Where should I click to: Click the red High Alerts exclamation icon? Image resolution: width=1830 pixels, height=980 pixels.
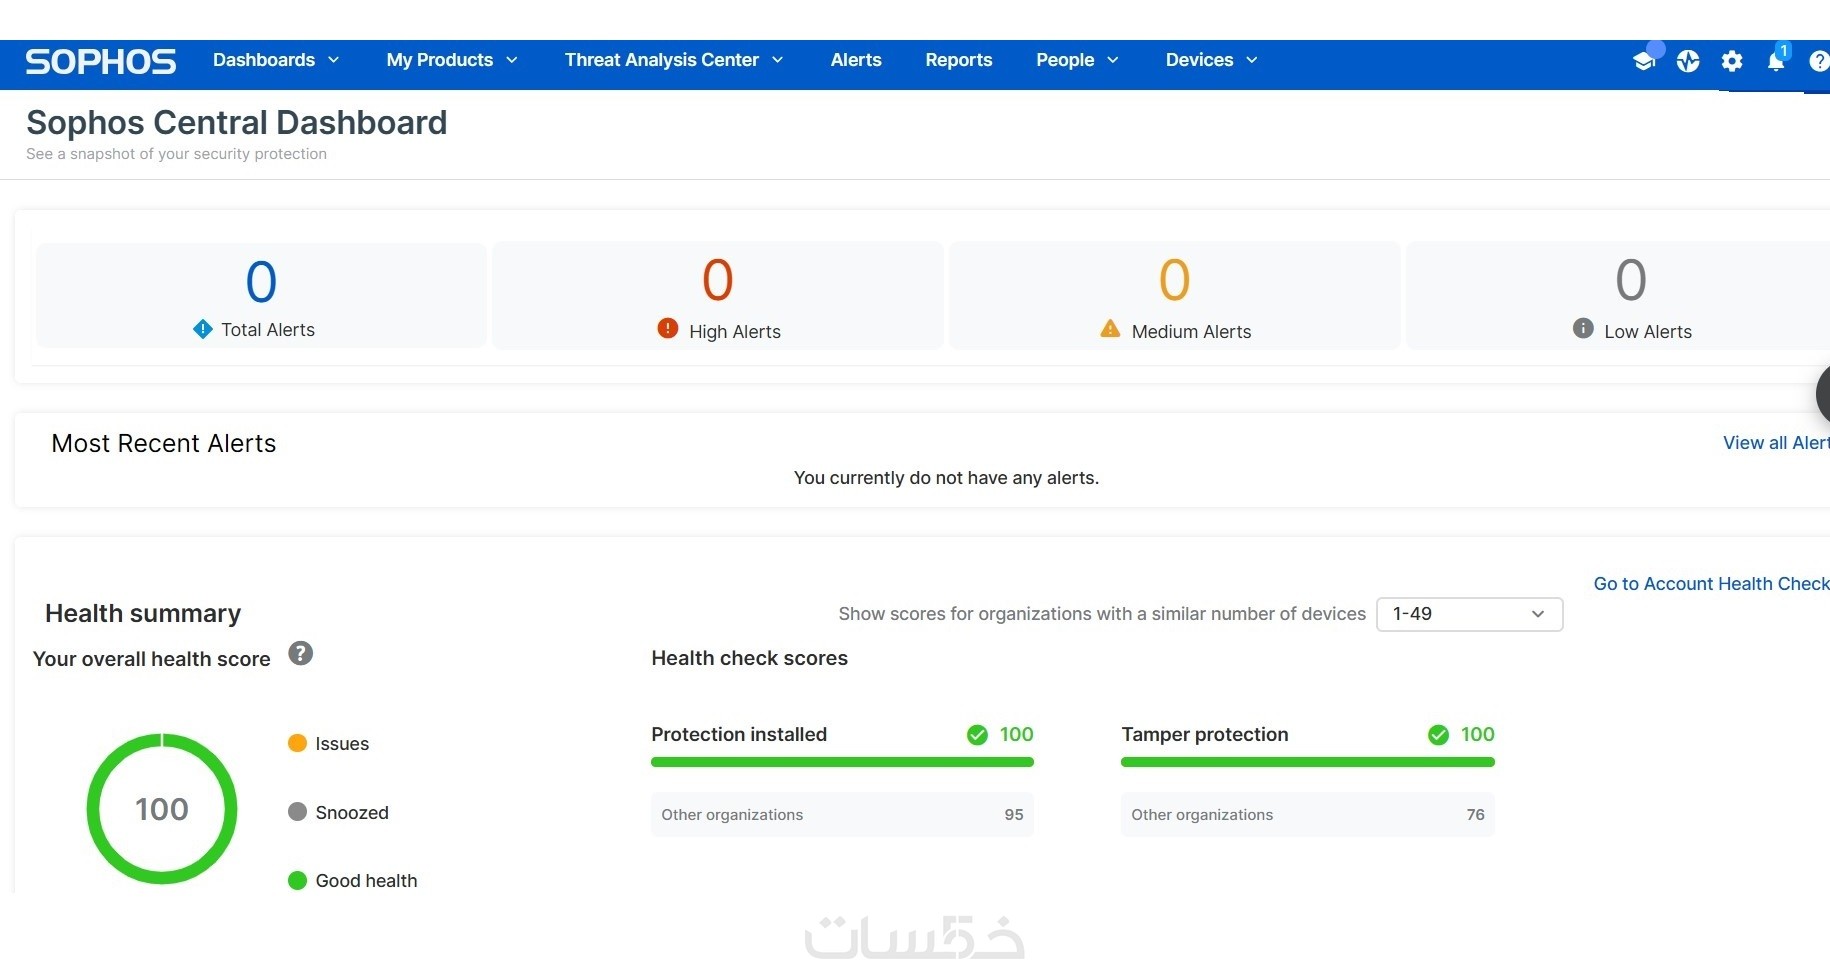click(x=668, y=328)
